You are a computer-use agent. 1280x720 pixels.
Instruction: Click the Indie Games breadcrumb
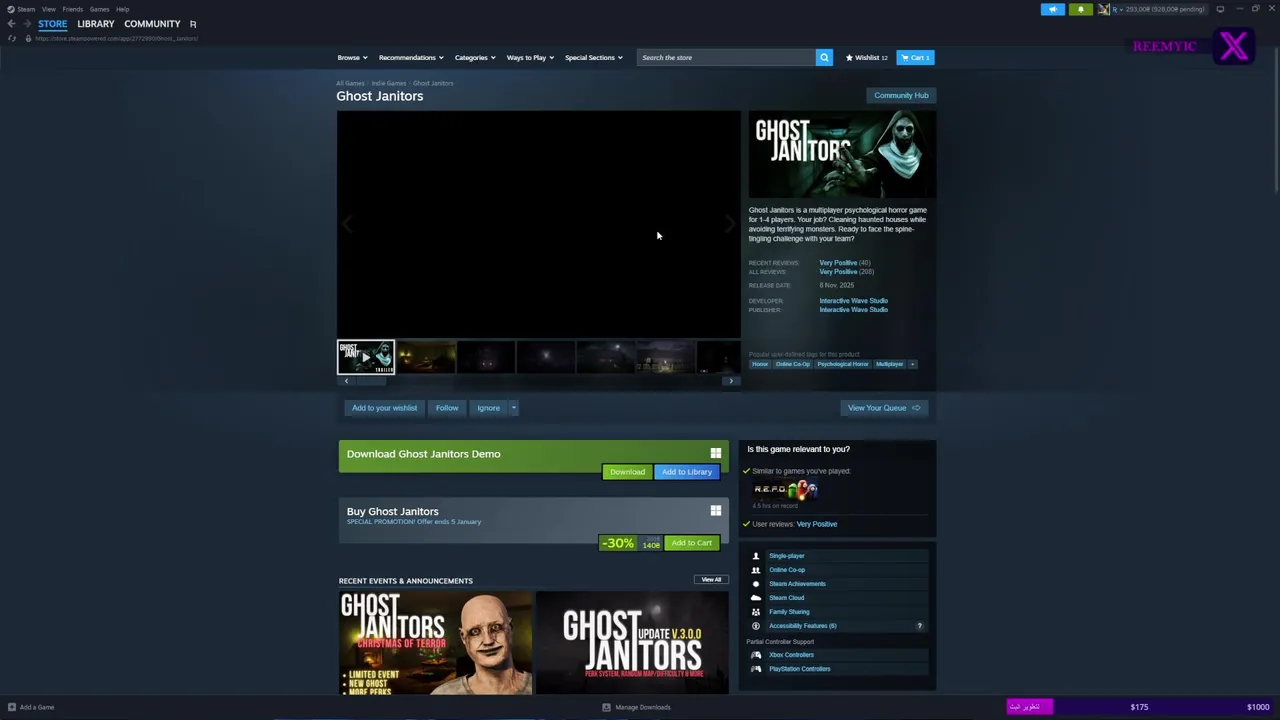[389, 83]
